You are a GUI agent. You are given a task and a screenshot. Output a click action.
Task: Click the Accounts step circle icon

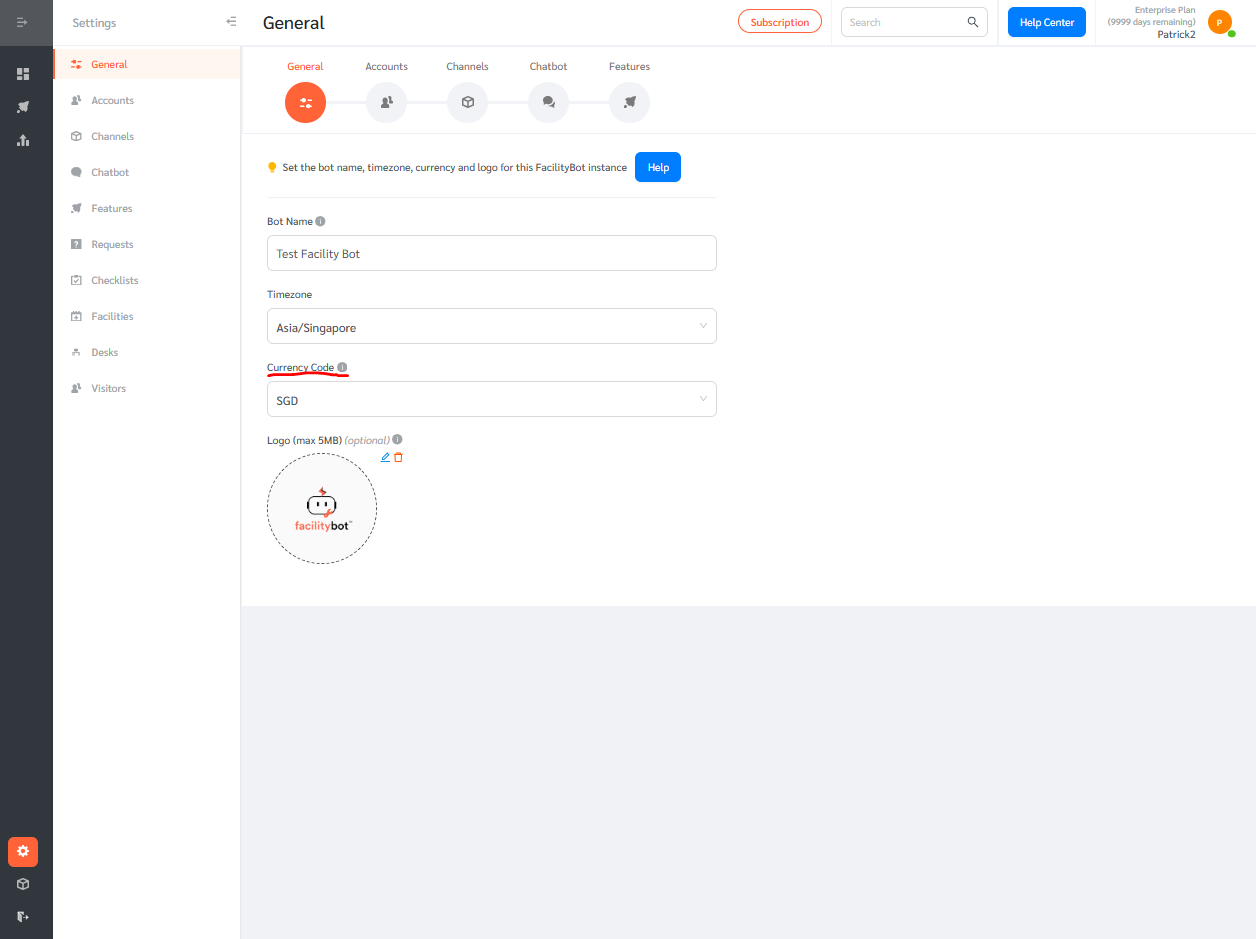point(386,102)
